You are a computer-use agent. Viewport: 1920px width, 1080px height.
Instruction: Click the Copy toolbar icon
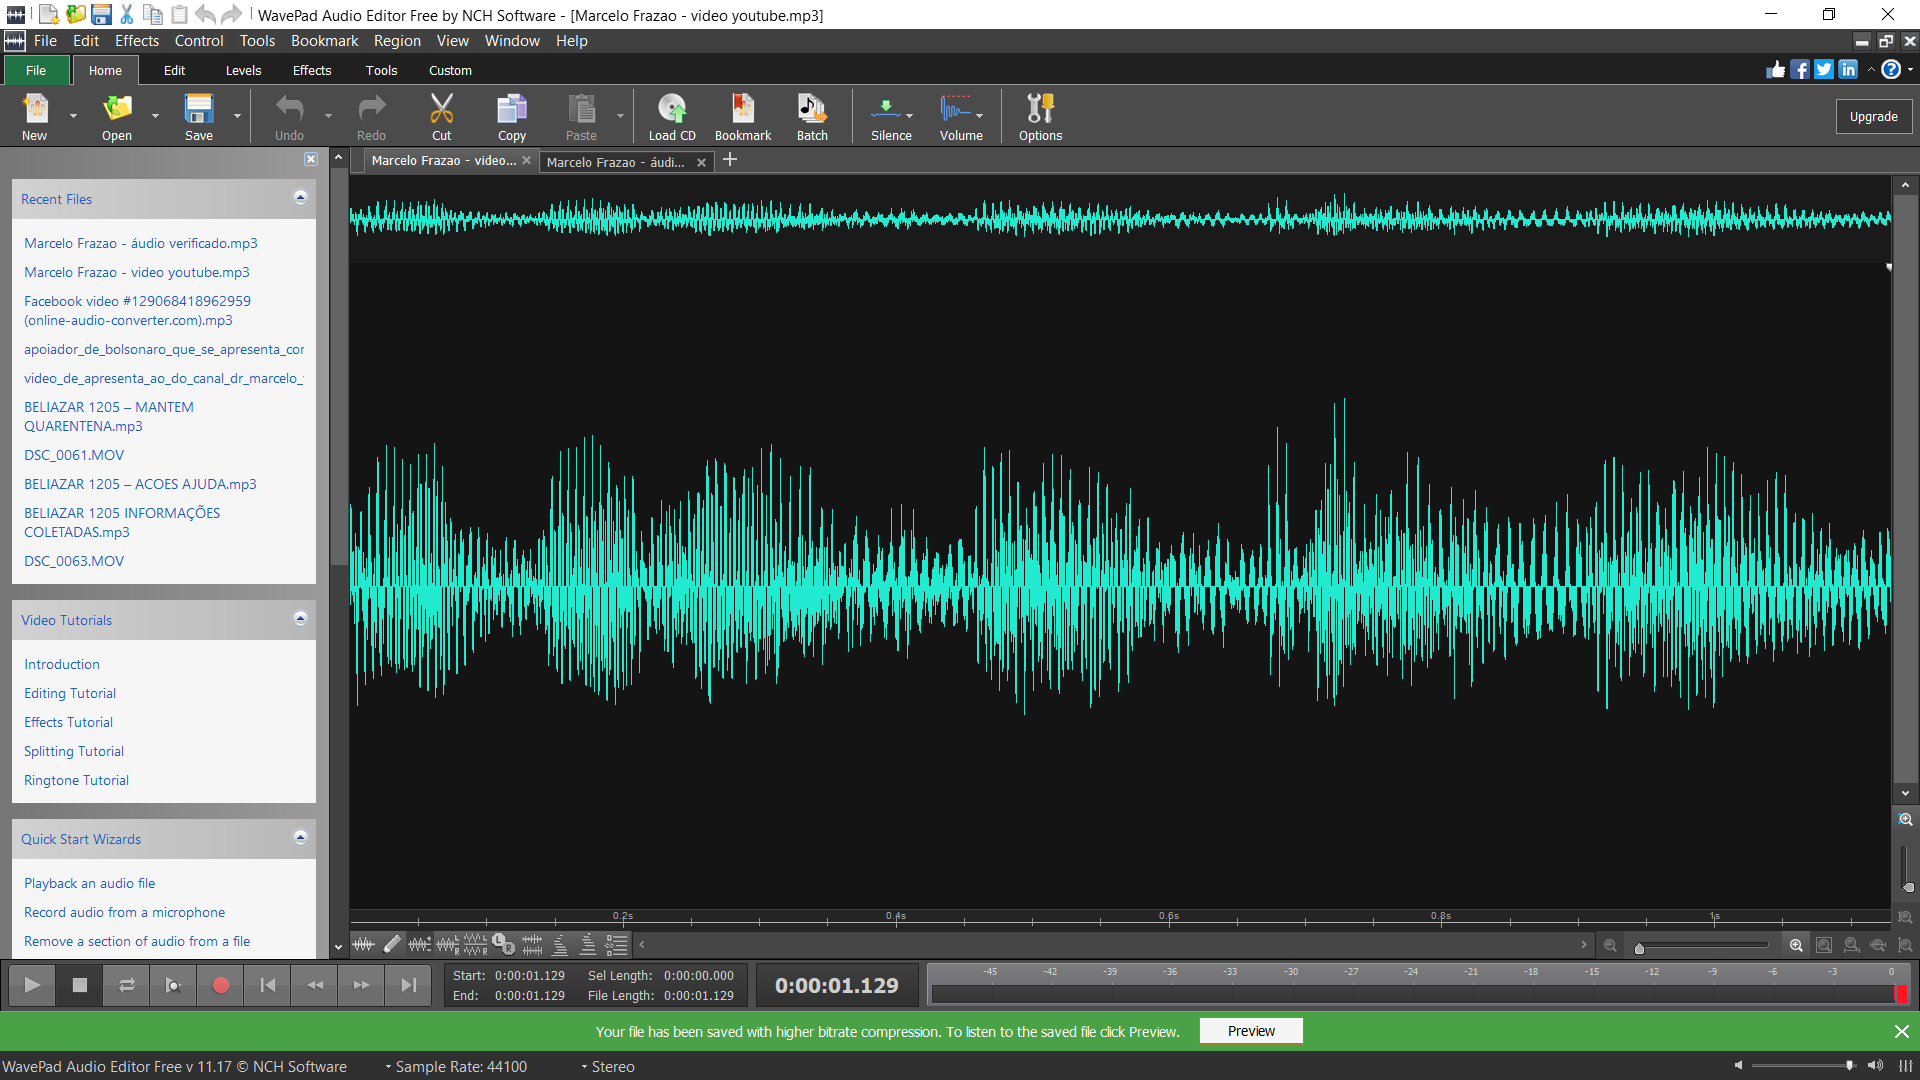pos(512,116)
